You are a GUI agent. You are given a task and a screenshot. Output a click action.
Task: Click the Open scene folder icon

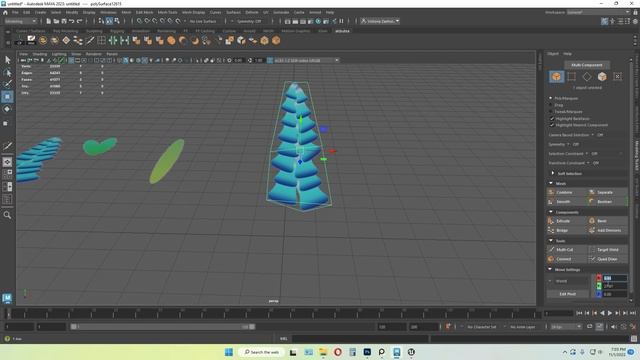(56, 21)
